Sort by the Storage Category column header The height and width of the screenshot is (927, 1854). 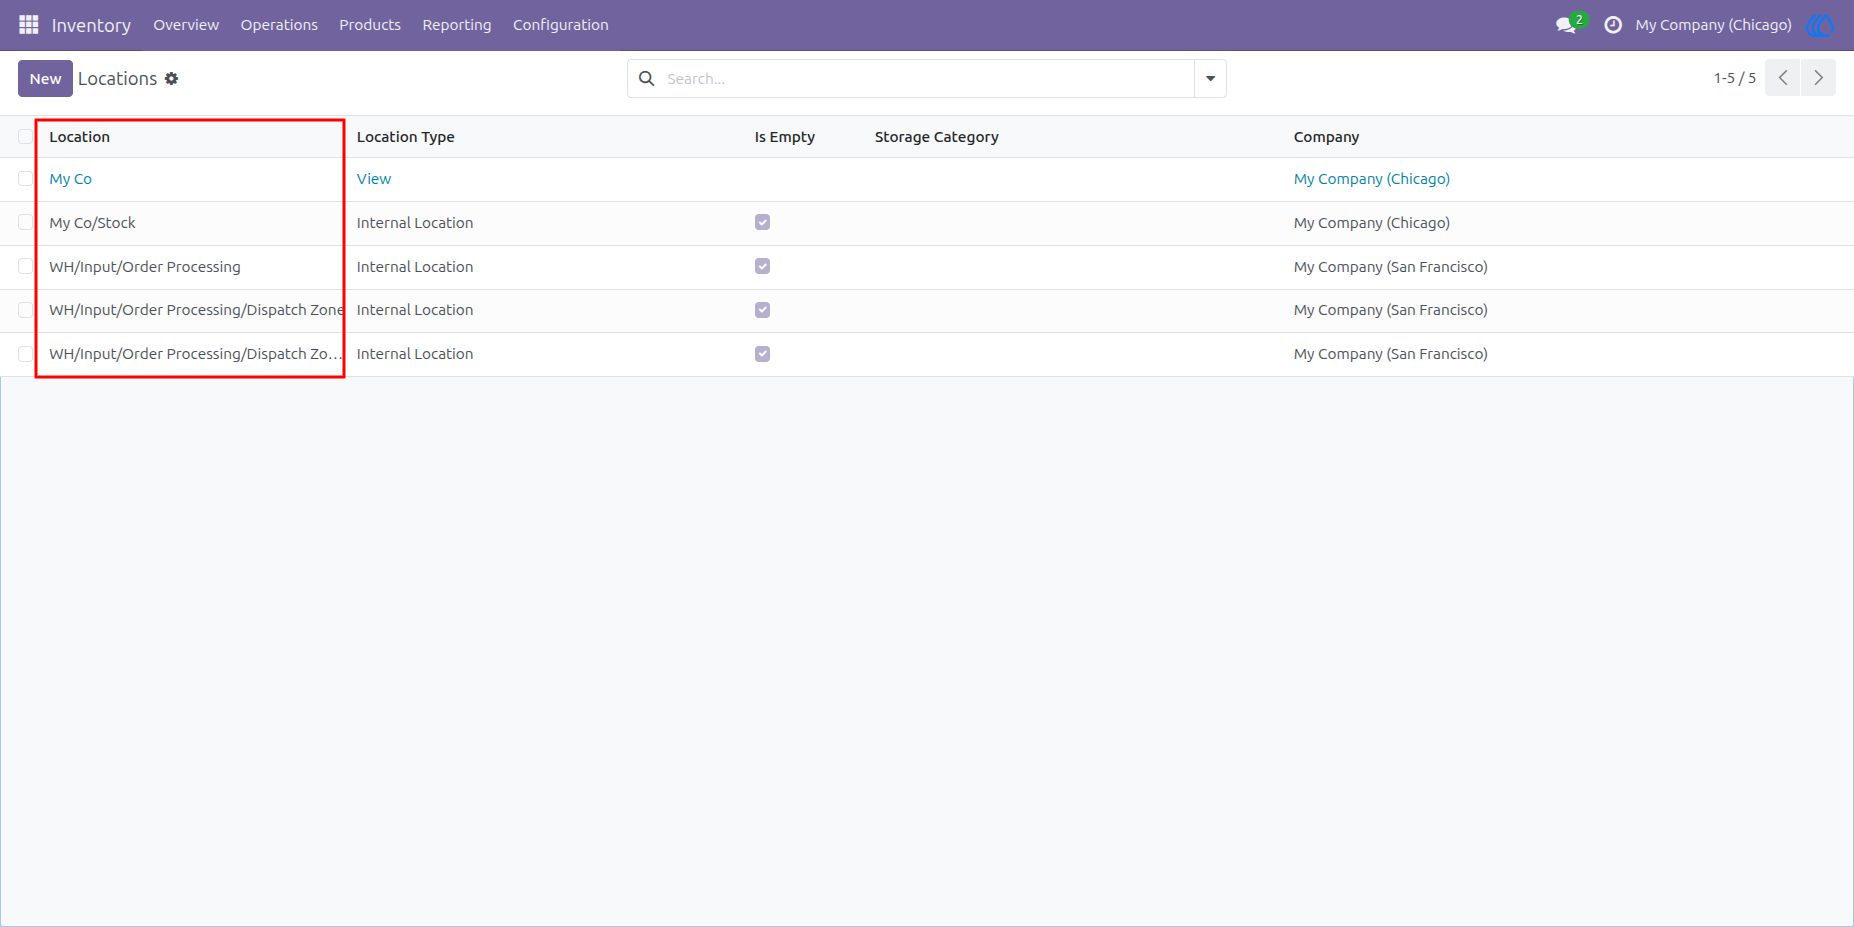click(936, 137)
